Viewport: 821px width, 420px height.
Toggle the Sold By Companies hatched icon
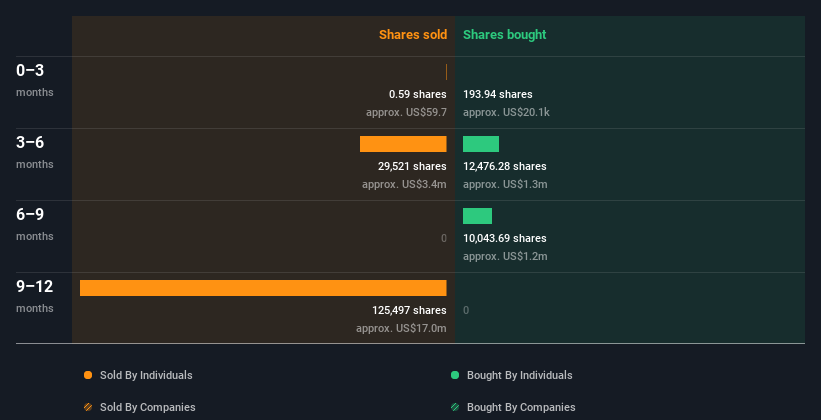click(x=88, y=407)
